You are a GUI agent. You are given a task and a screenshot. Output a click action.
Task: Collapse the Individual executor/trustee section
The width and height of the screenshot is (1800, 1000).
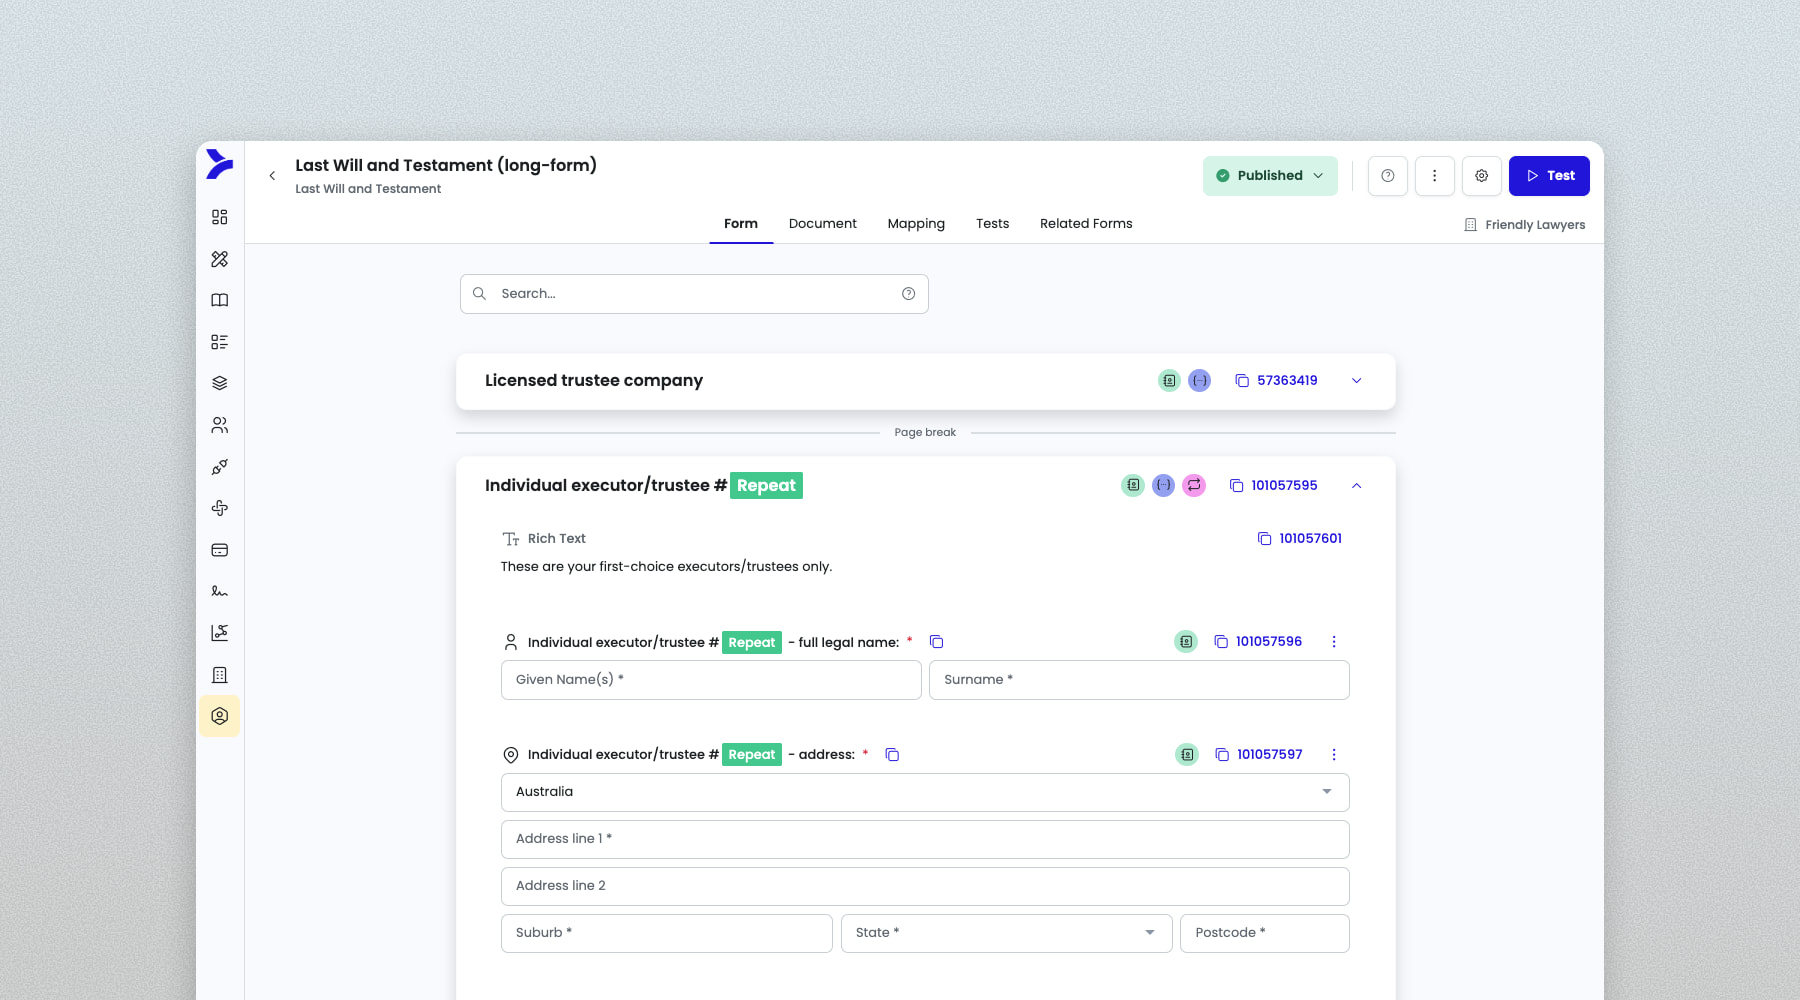click(x=1356, y=486)
